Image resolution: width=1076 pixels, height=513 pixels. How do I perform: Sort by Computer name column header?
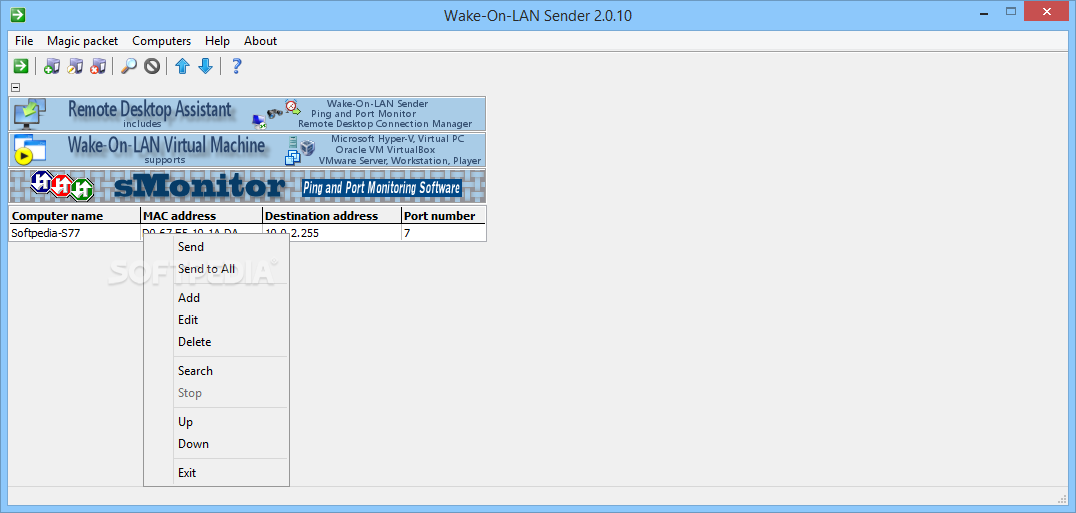tap(74, 215)
